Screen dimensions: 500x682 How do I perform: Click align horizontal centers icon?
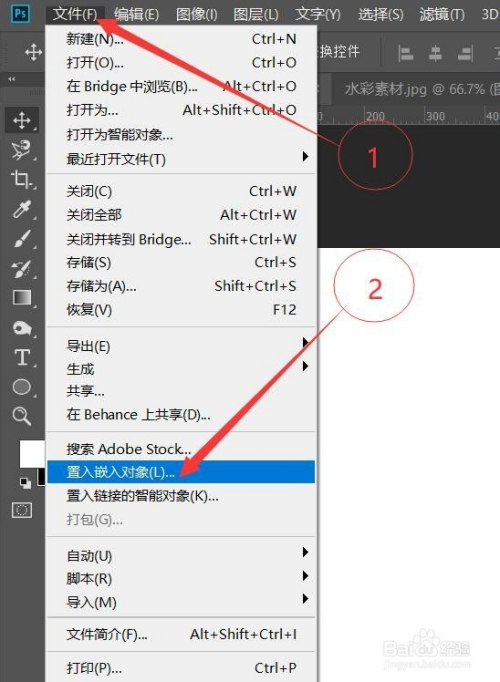(435, 54)
